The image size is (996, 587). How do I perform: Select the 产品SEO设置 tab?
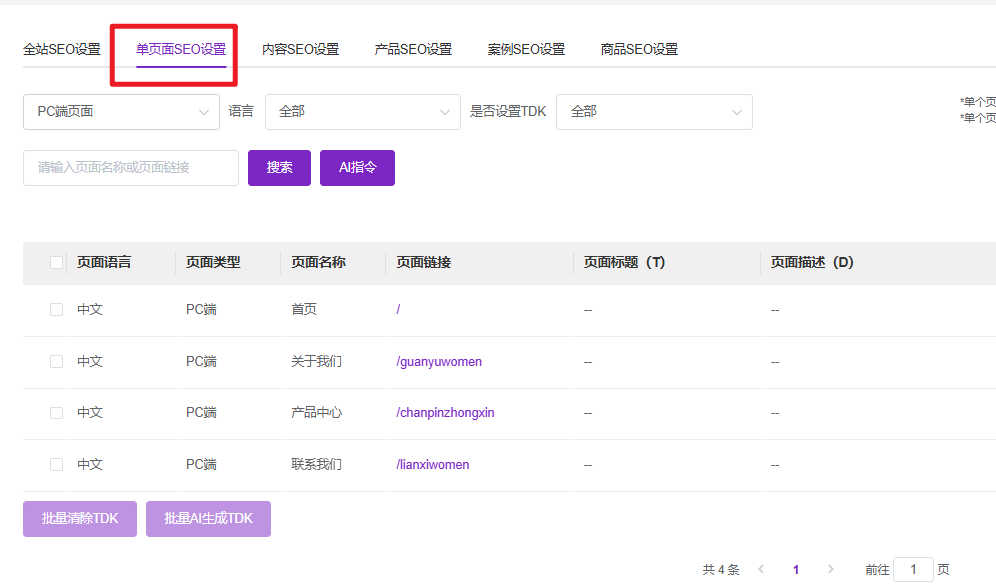coord(413,49)
